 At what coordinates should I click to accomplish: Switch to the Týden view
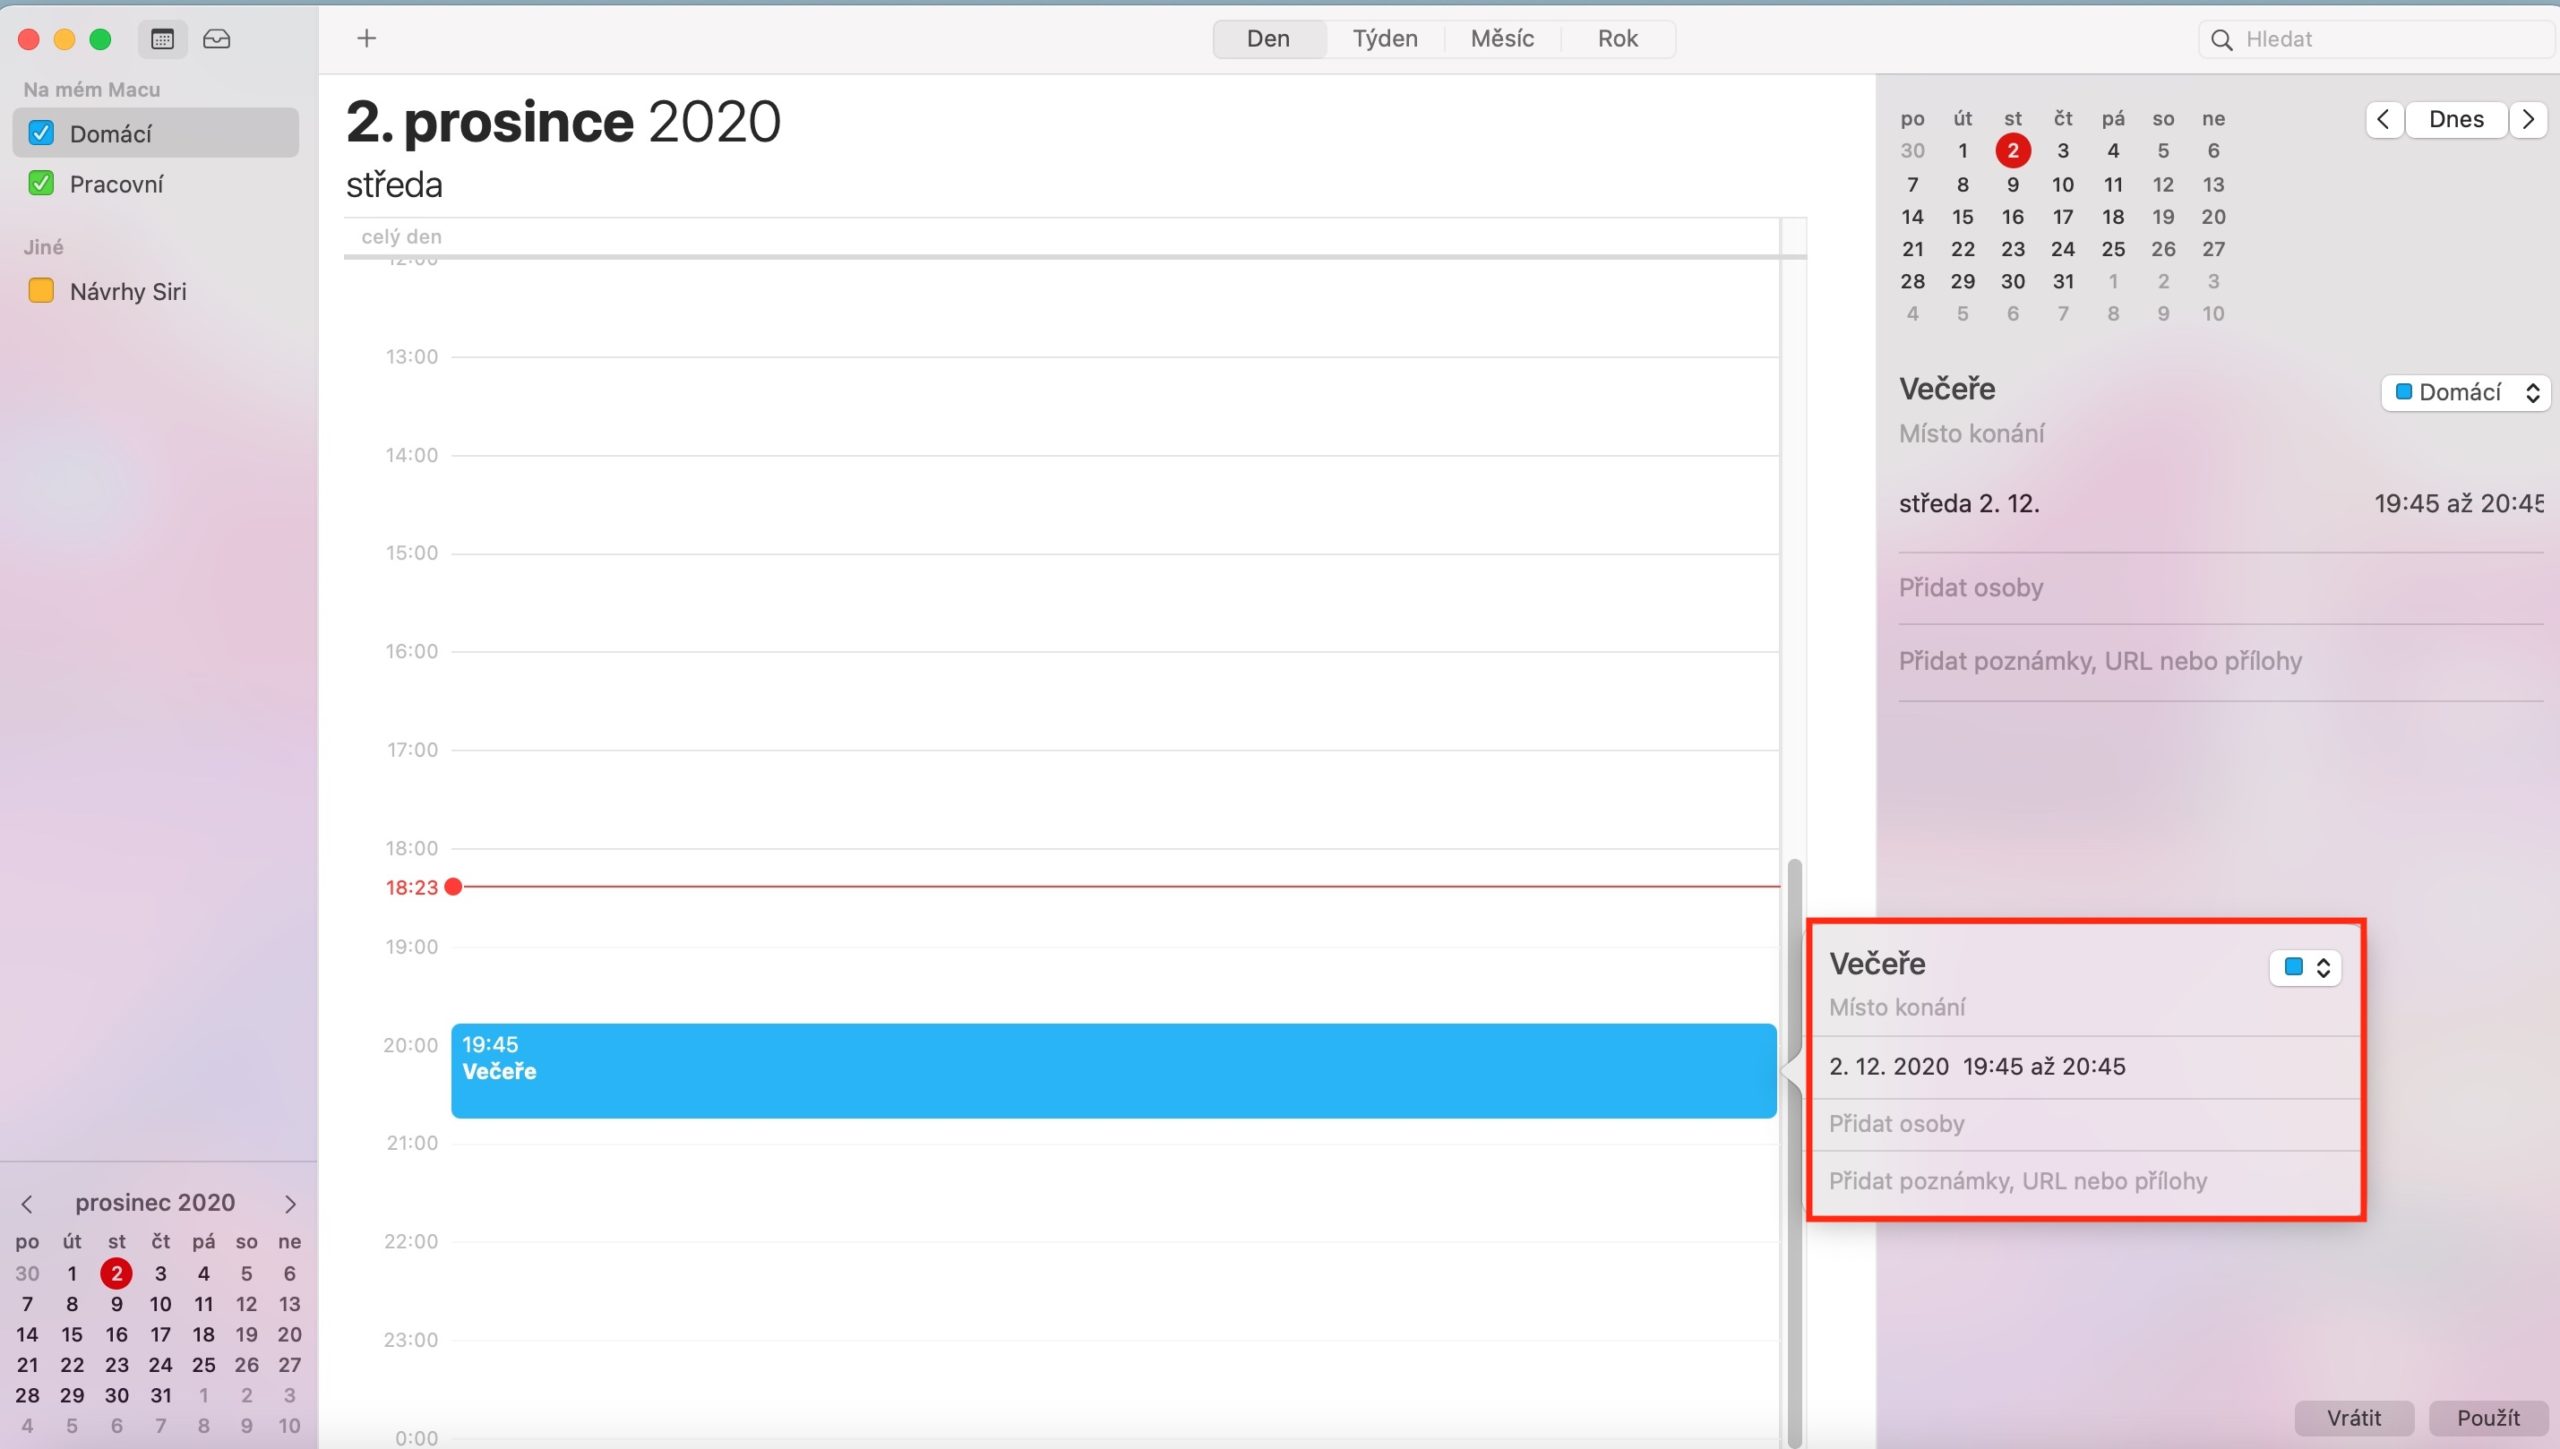click(1384, 38)
